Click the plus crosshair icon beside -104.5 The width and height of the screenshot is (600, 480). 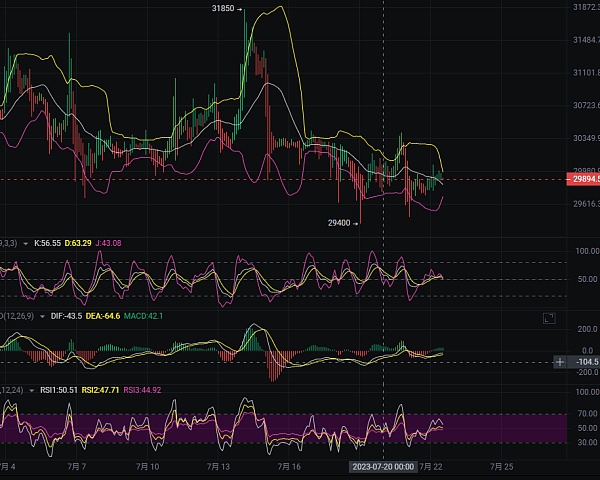click(x=559, y=362)
